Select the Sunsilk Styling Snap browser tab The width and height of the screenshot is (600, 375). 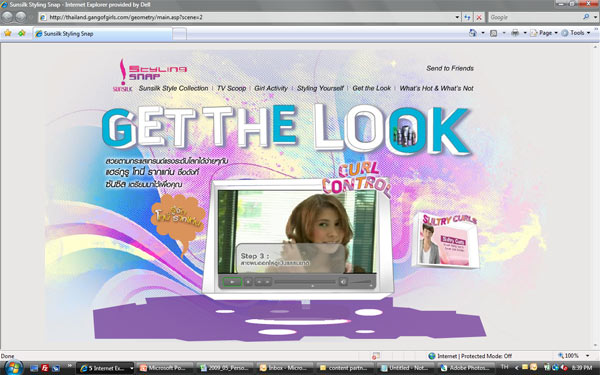103,34
